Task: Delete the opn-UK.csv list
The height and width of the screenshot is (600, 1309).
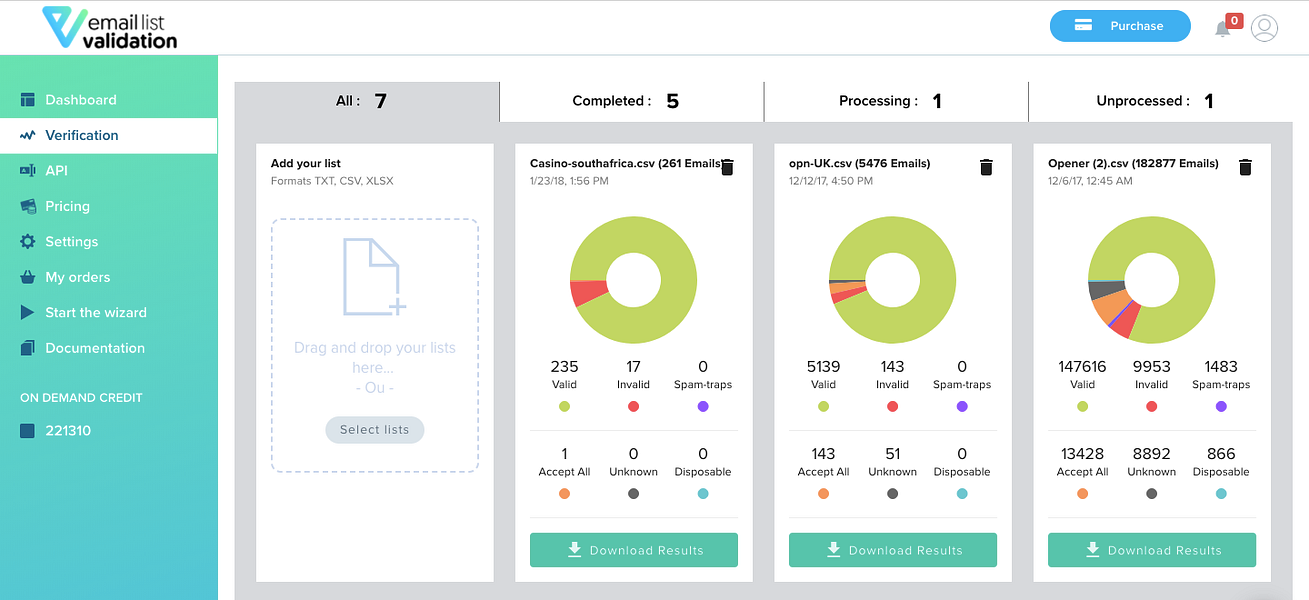Action: point(986,167)
